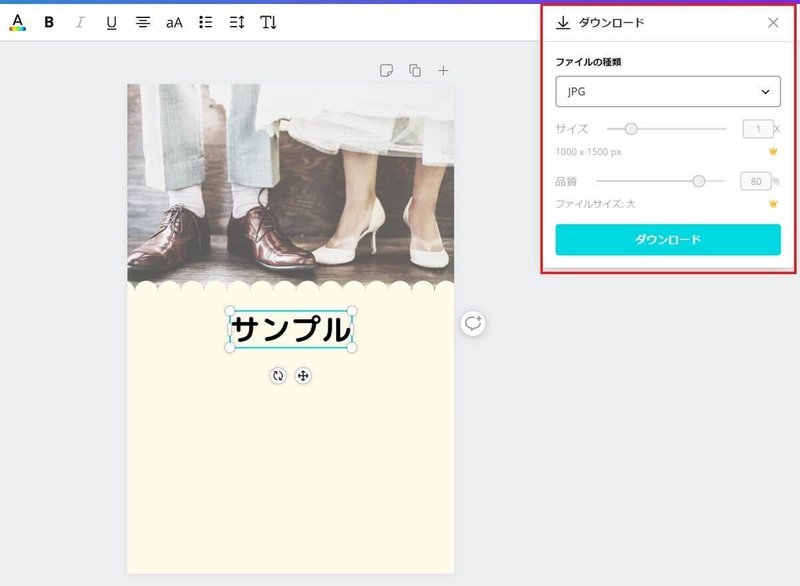Open the JPG file type dropdown
Image resolution: width=800 pixels, height=586 pixels.
[x=667, y=91]
